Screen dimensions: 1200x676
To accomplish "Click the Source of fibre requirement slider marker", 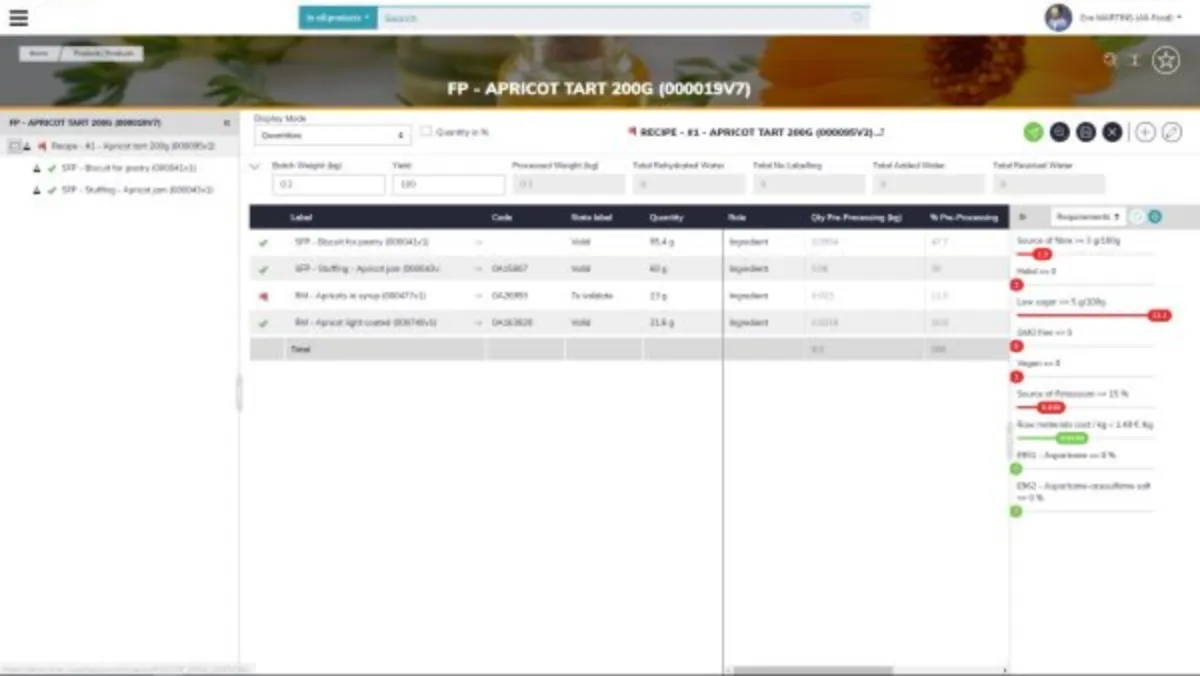I will tap(1042, 255).
